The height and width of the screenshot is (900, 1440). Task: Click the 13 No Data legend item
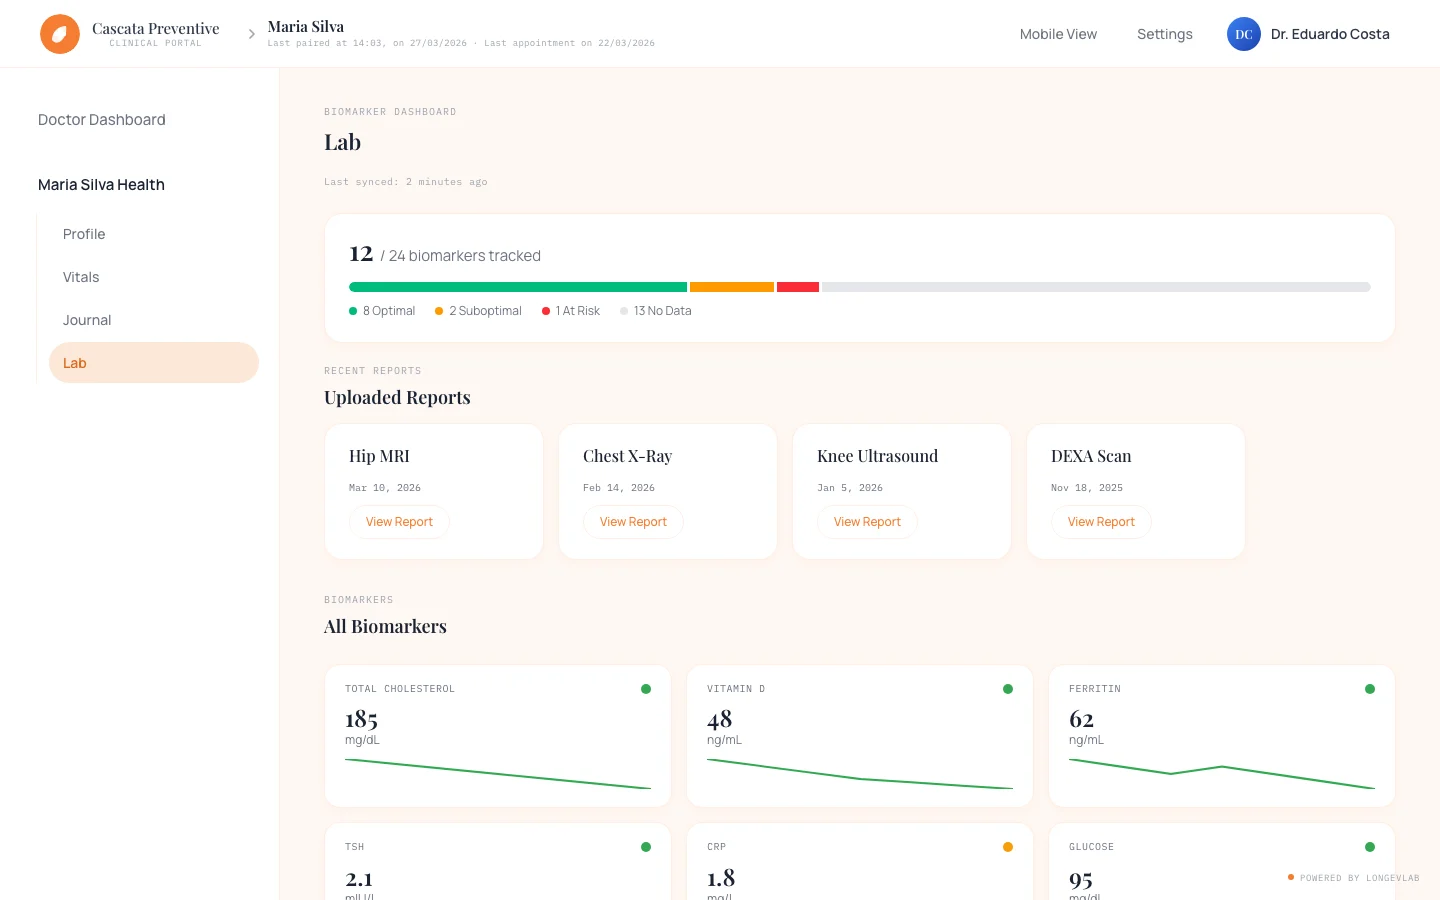point(656,311)
